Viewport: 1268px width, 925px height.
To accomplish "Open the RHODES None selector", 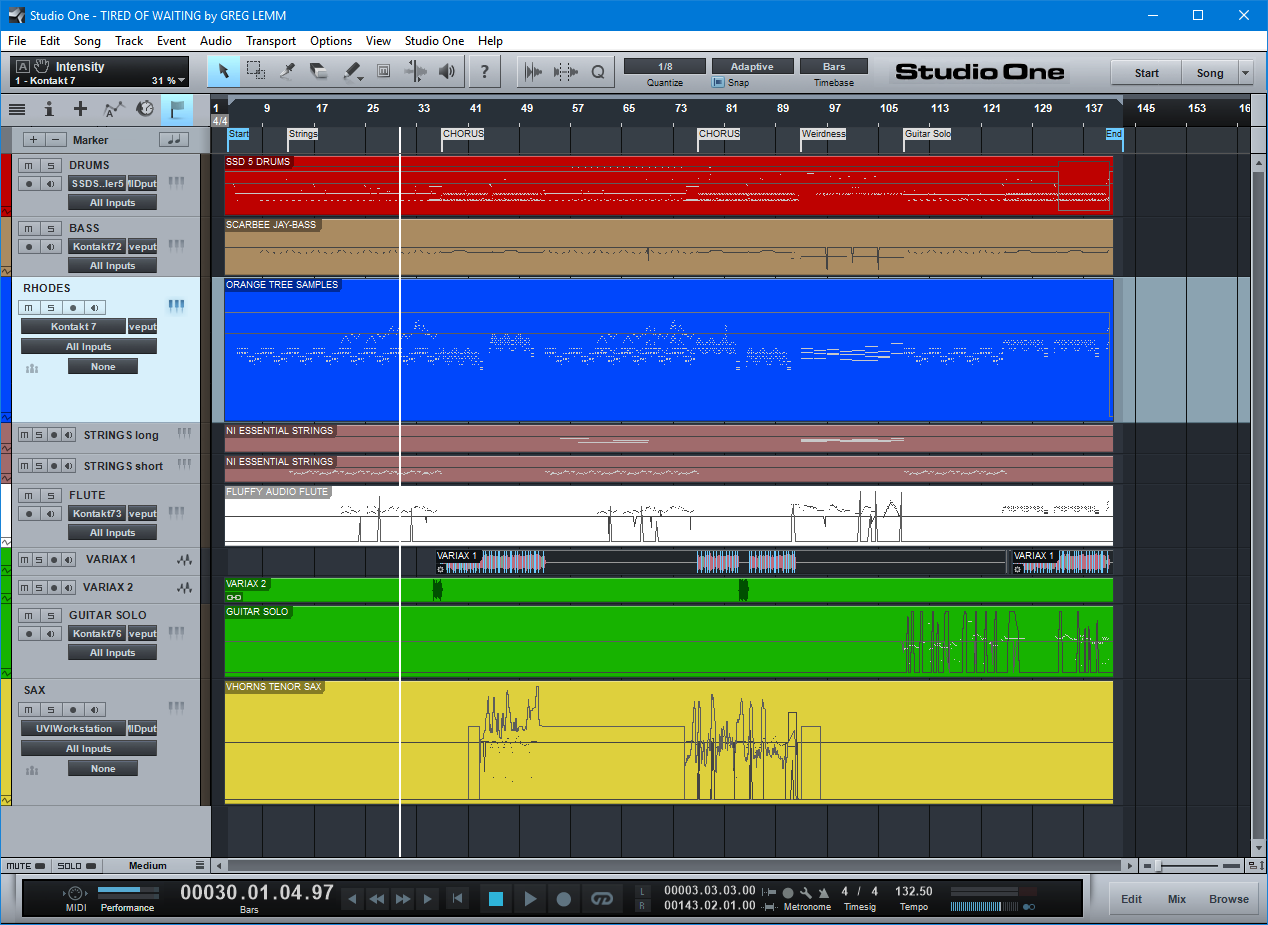I will pos(103,367).
